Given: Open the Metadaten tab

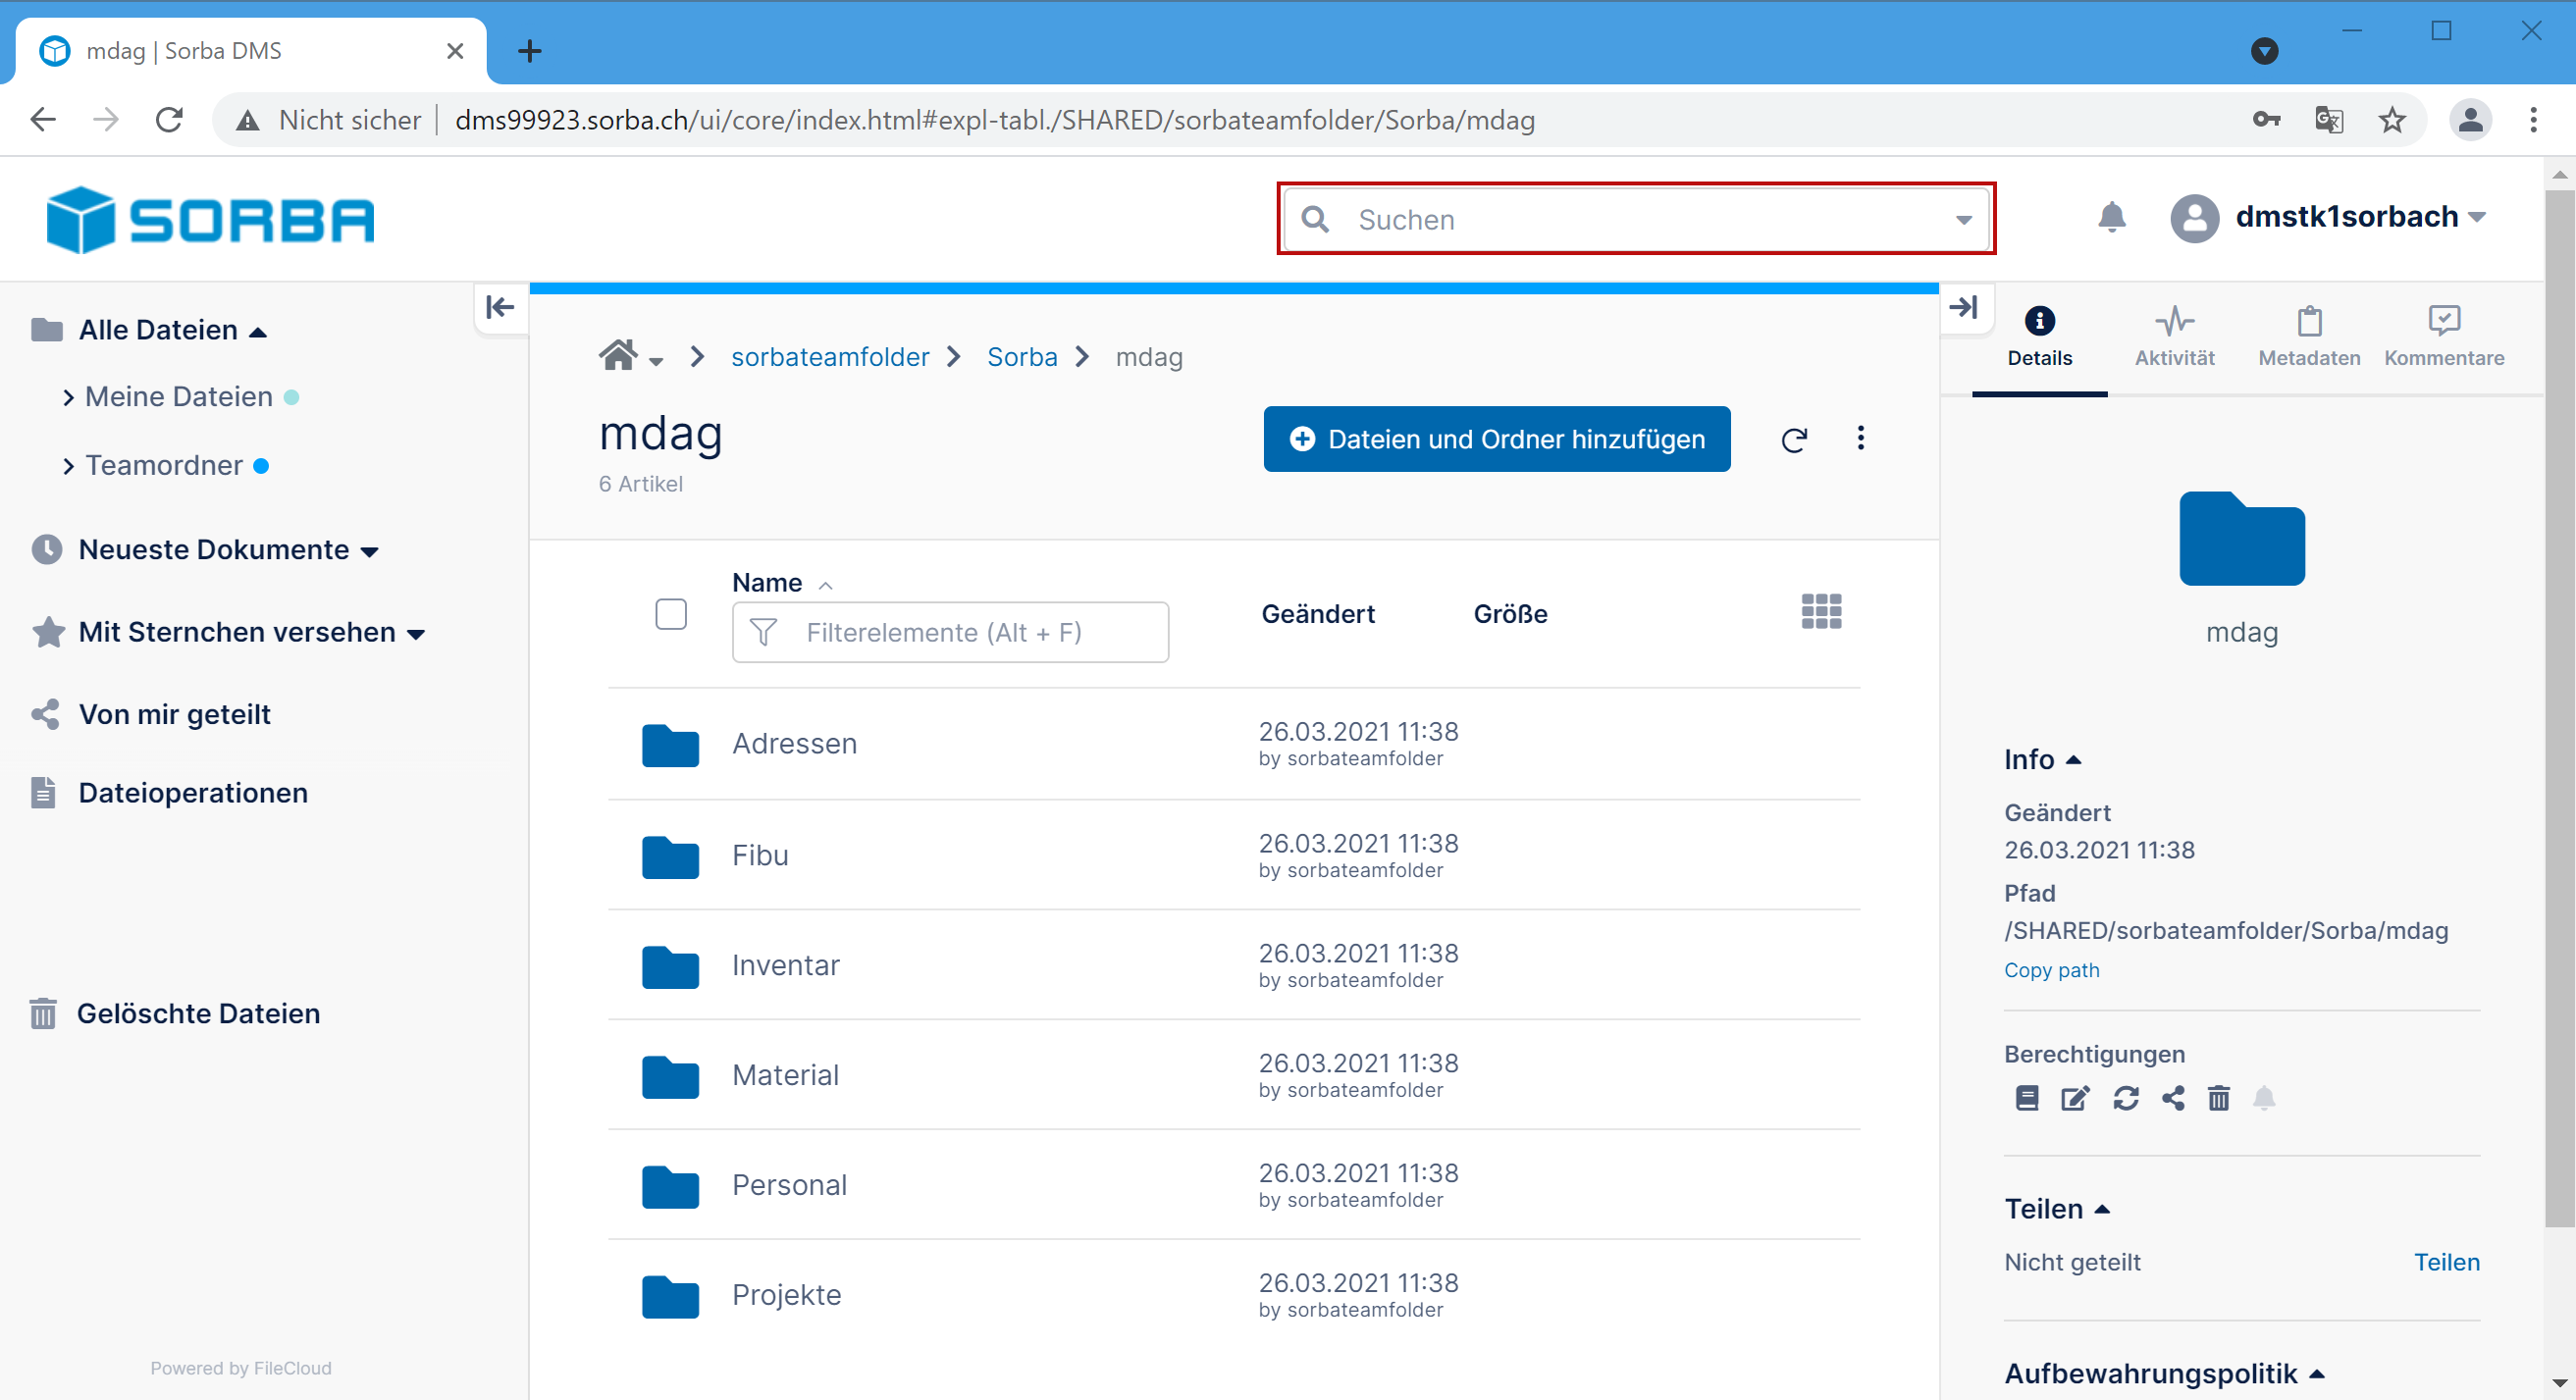Looking at the screenshot, I should [x=2308, y=338].
